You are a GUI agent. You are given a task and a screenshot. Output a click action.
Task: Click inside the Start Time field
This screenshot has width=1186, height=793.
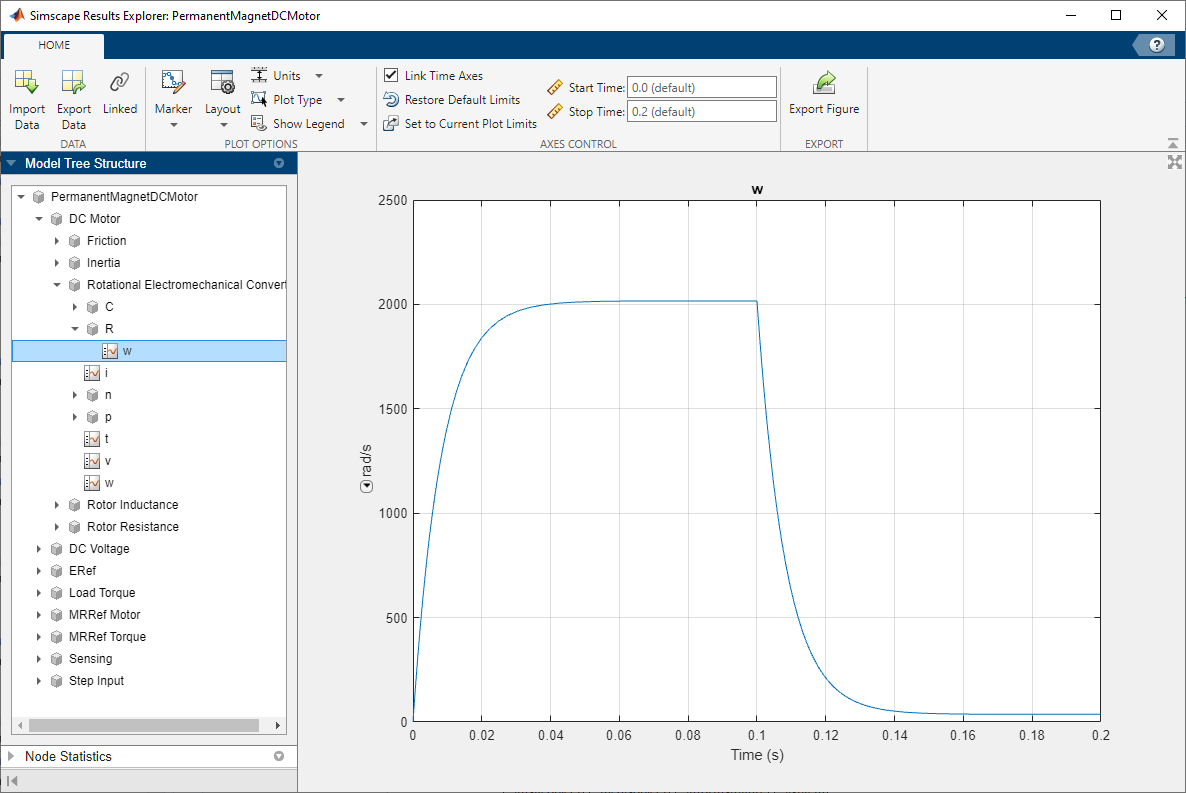coord(701,87)
